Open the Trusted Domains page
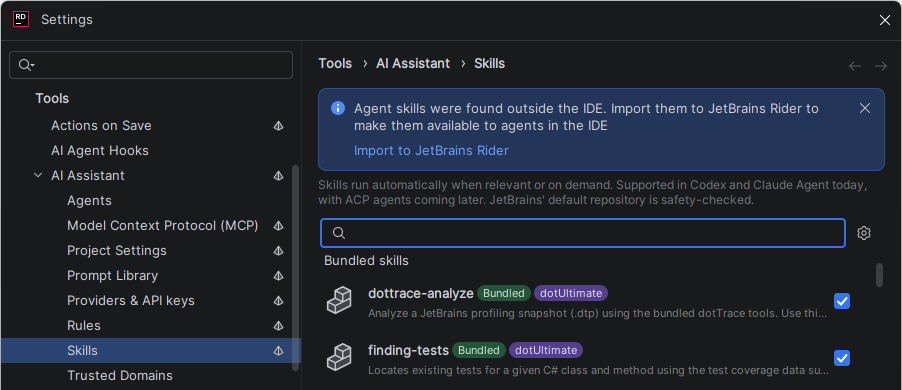 [120, 376]
